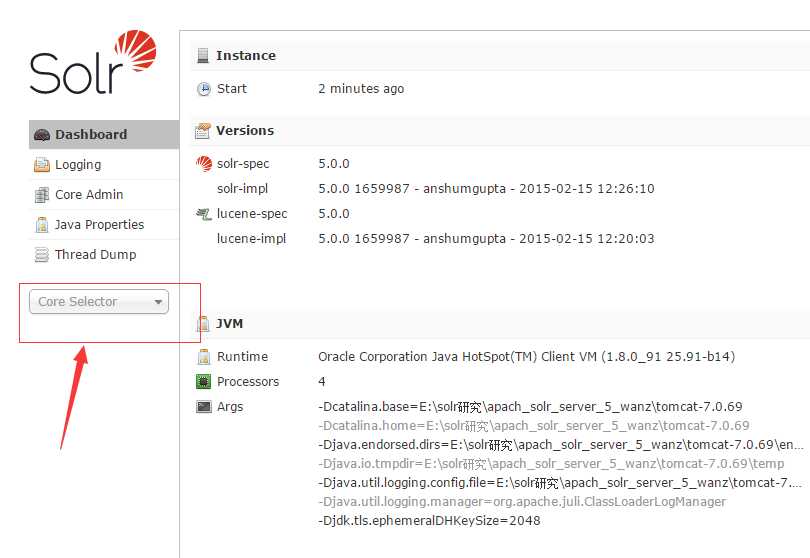
Task: Select the '2 minutes ago' start value
Action: click(x=361, y=89)
